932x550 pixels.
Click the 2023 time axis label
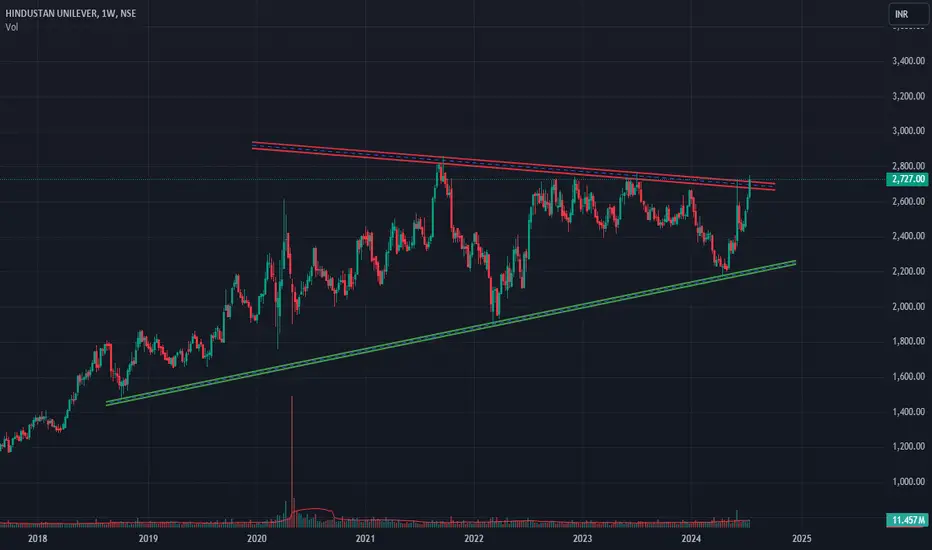[582, 539]
